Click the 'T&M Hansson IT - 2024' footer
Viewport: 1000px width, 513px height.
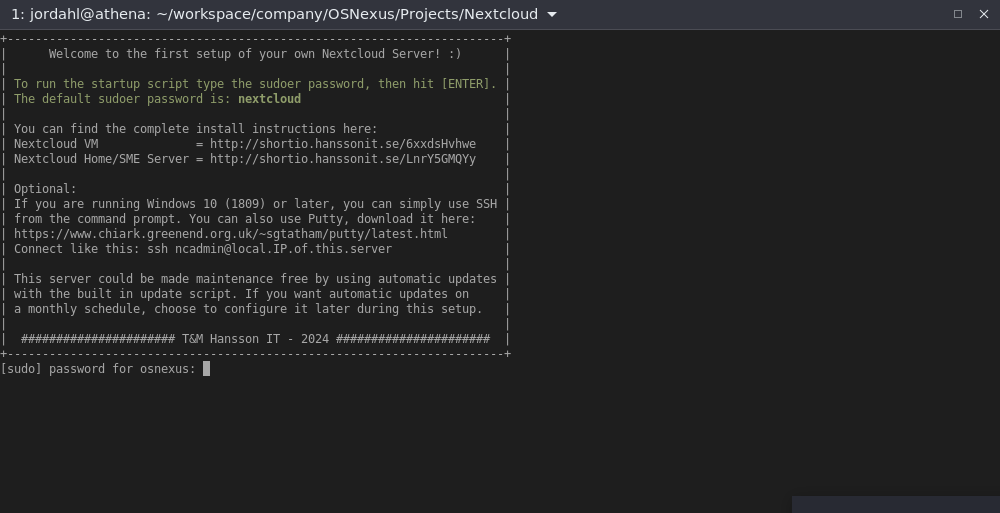point(255,339)
